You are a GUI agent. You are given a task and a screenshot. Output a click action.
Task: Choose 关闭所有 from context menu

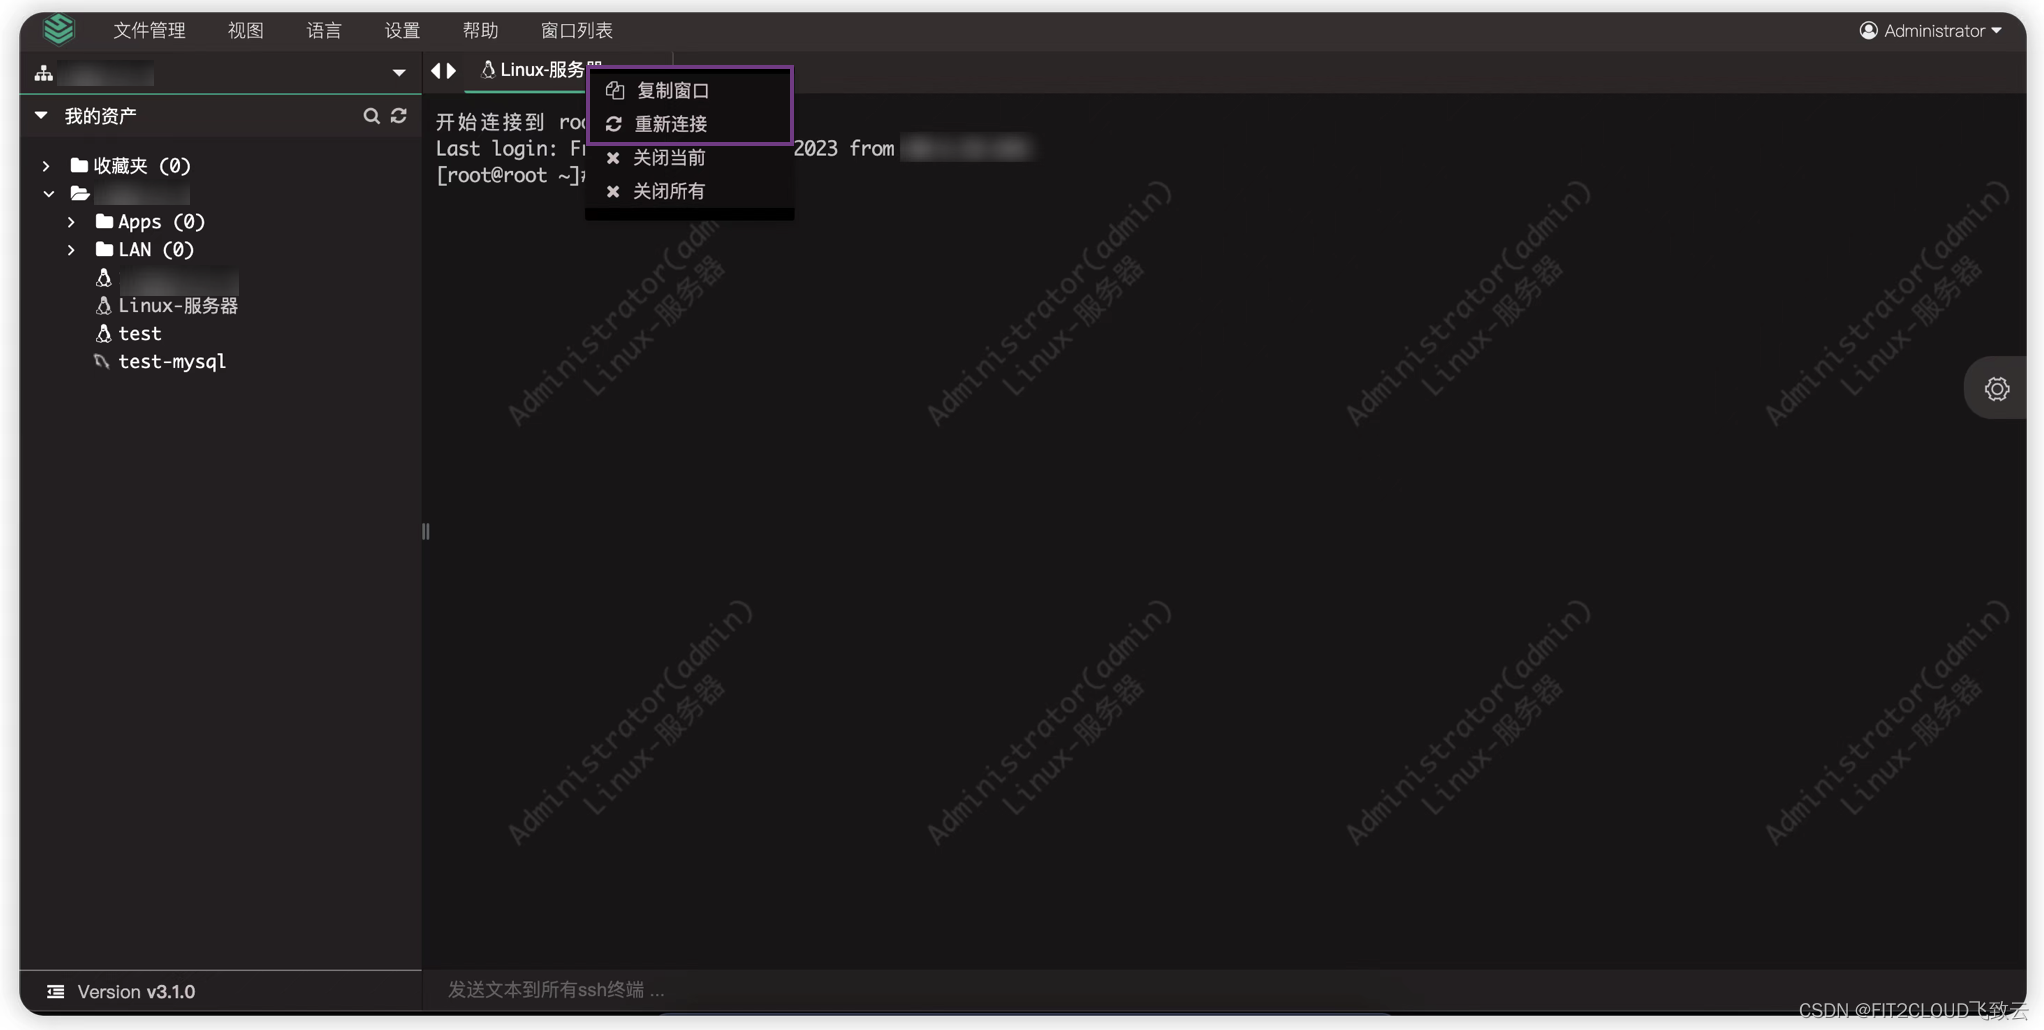(690, 191)
